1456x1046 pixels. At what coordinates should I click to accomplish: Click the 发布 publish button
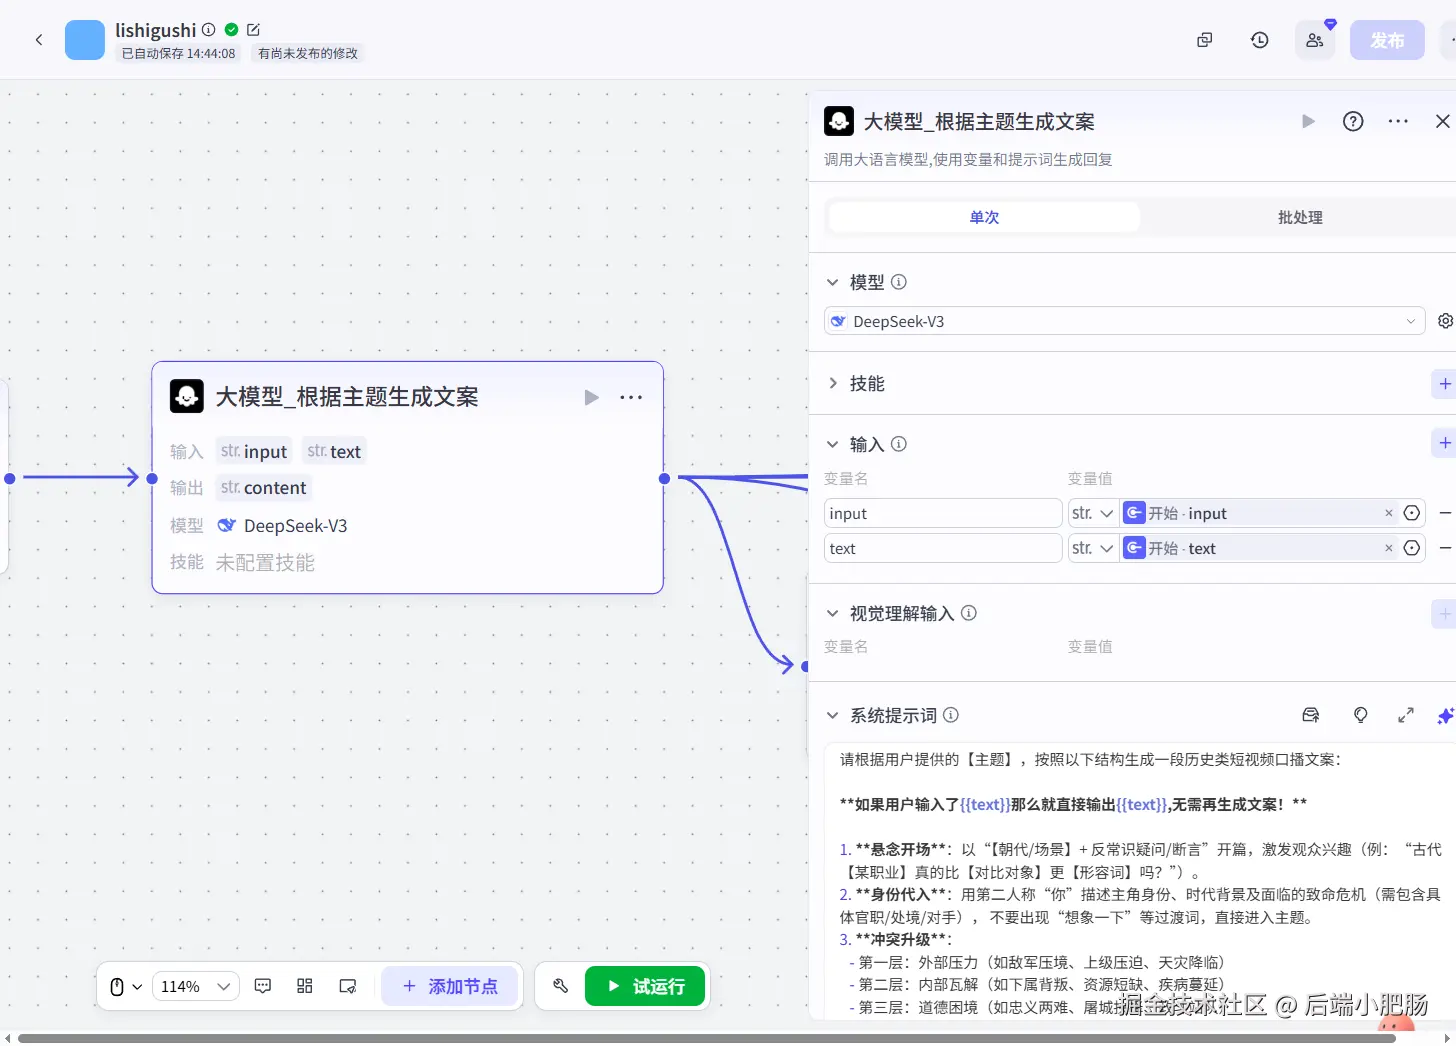tap(1387, 40)
